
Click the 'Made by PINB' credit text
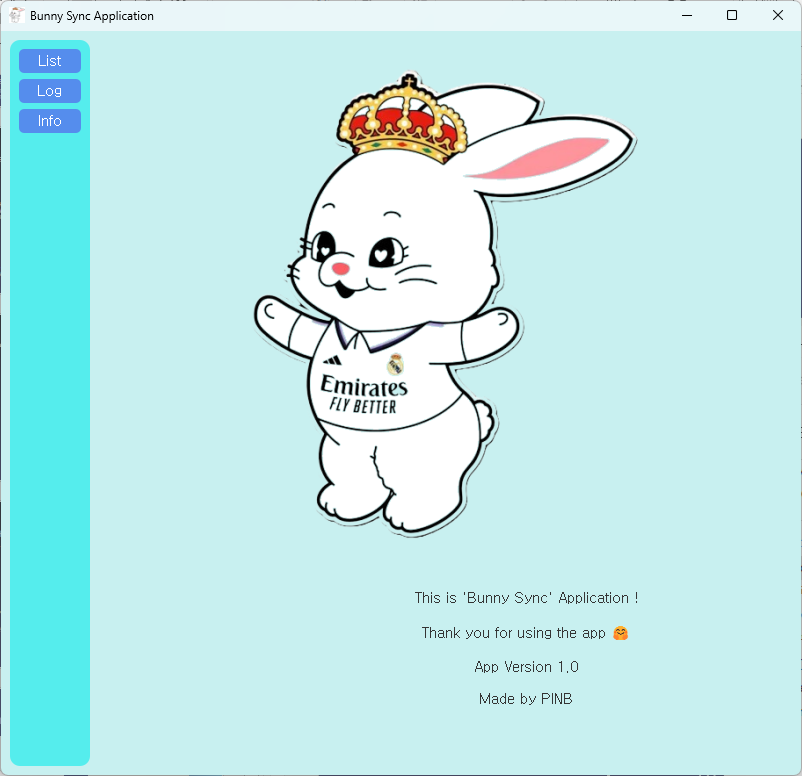526,699
